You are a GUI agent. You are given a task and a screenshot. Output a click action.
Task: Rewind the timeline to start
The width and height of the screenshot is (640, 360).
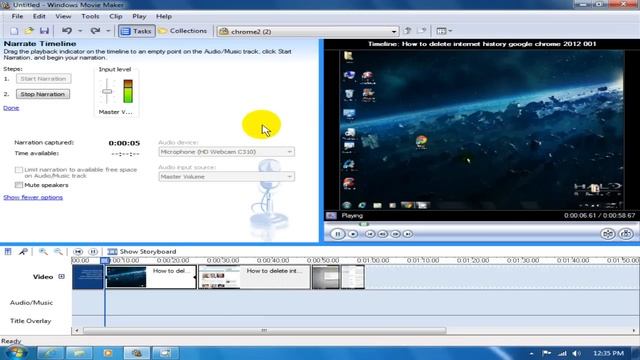78,251
